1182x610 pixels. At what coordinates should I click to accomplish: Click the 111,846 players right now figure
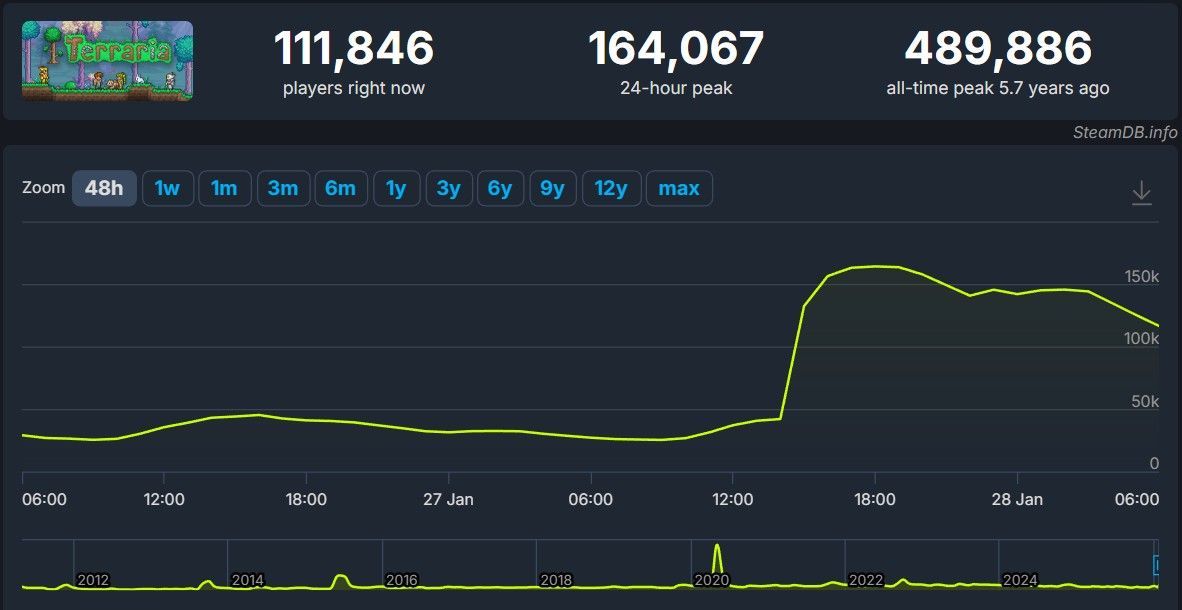point(354,49)
